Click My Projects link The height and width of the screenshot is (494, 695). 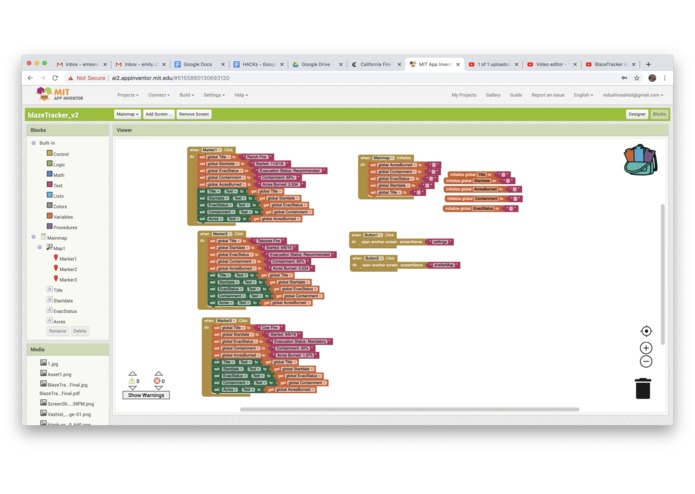(464, 95)
